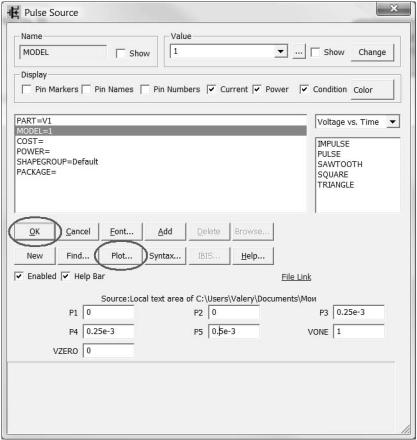Click the Change button
Image resolution: width=417 pixels, height=440 pixels.
point(372,52)
